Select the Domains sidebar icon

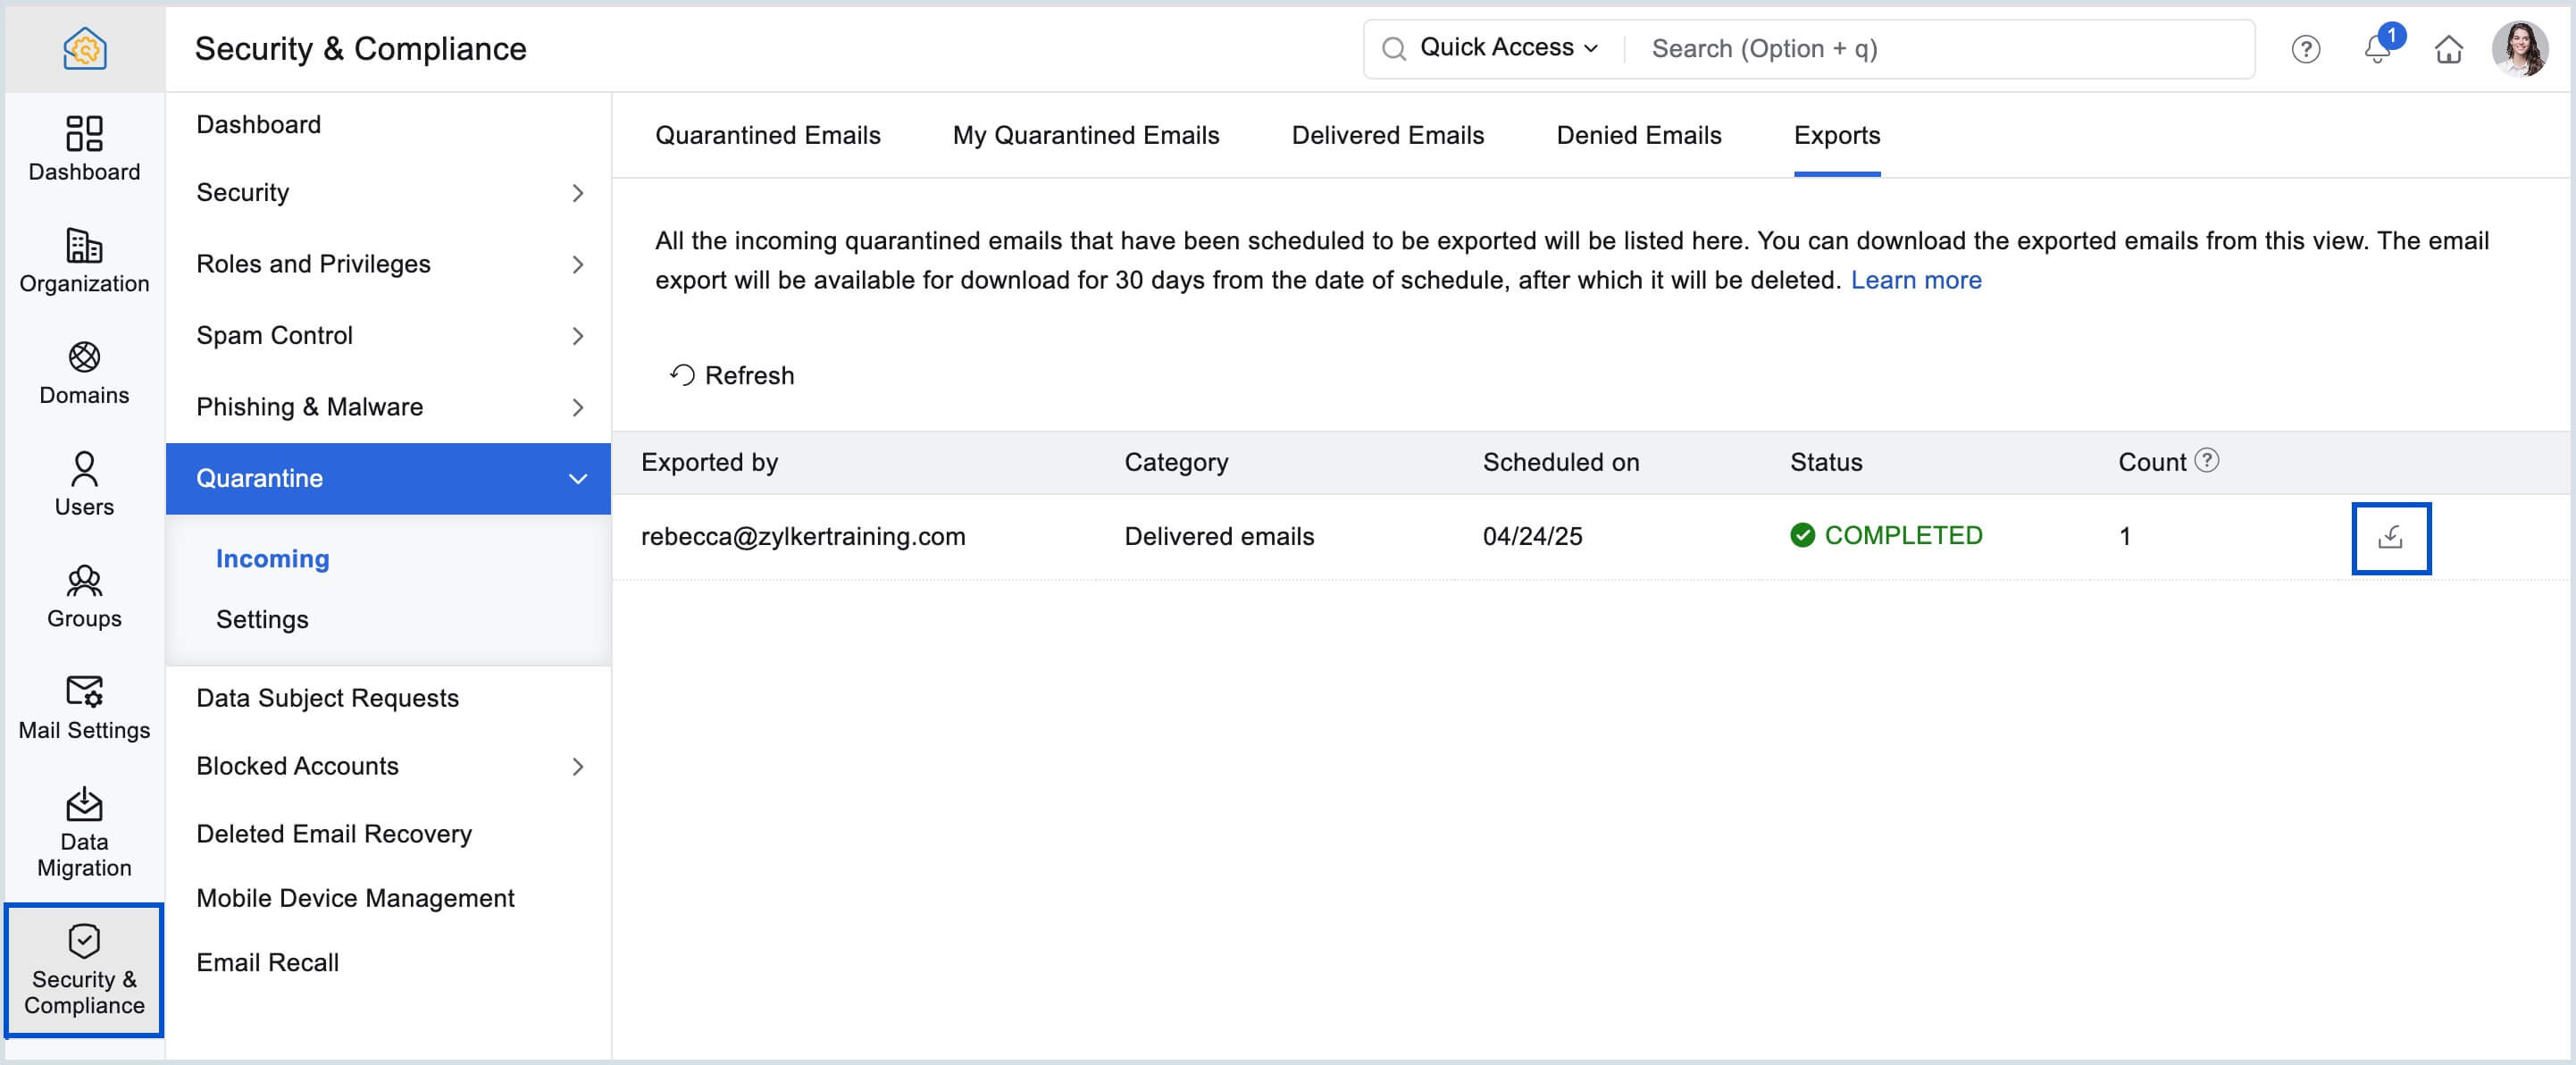tap(84, 373)
